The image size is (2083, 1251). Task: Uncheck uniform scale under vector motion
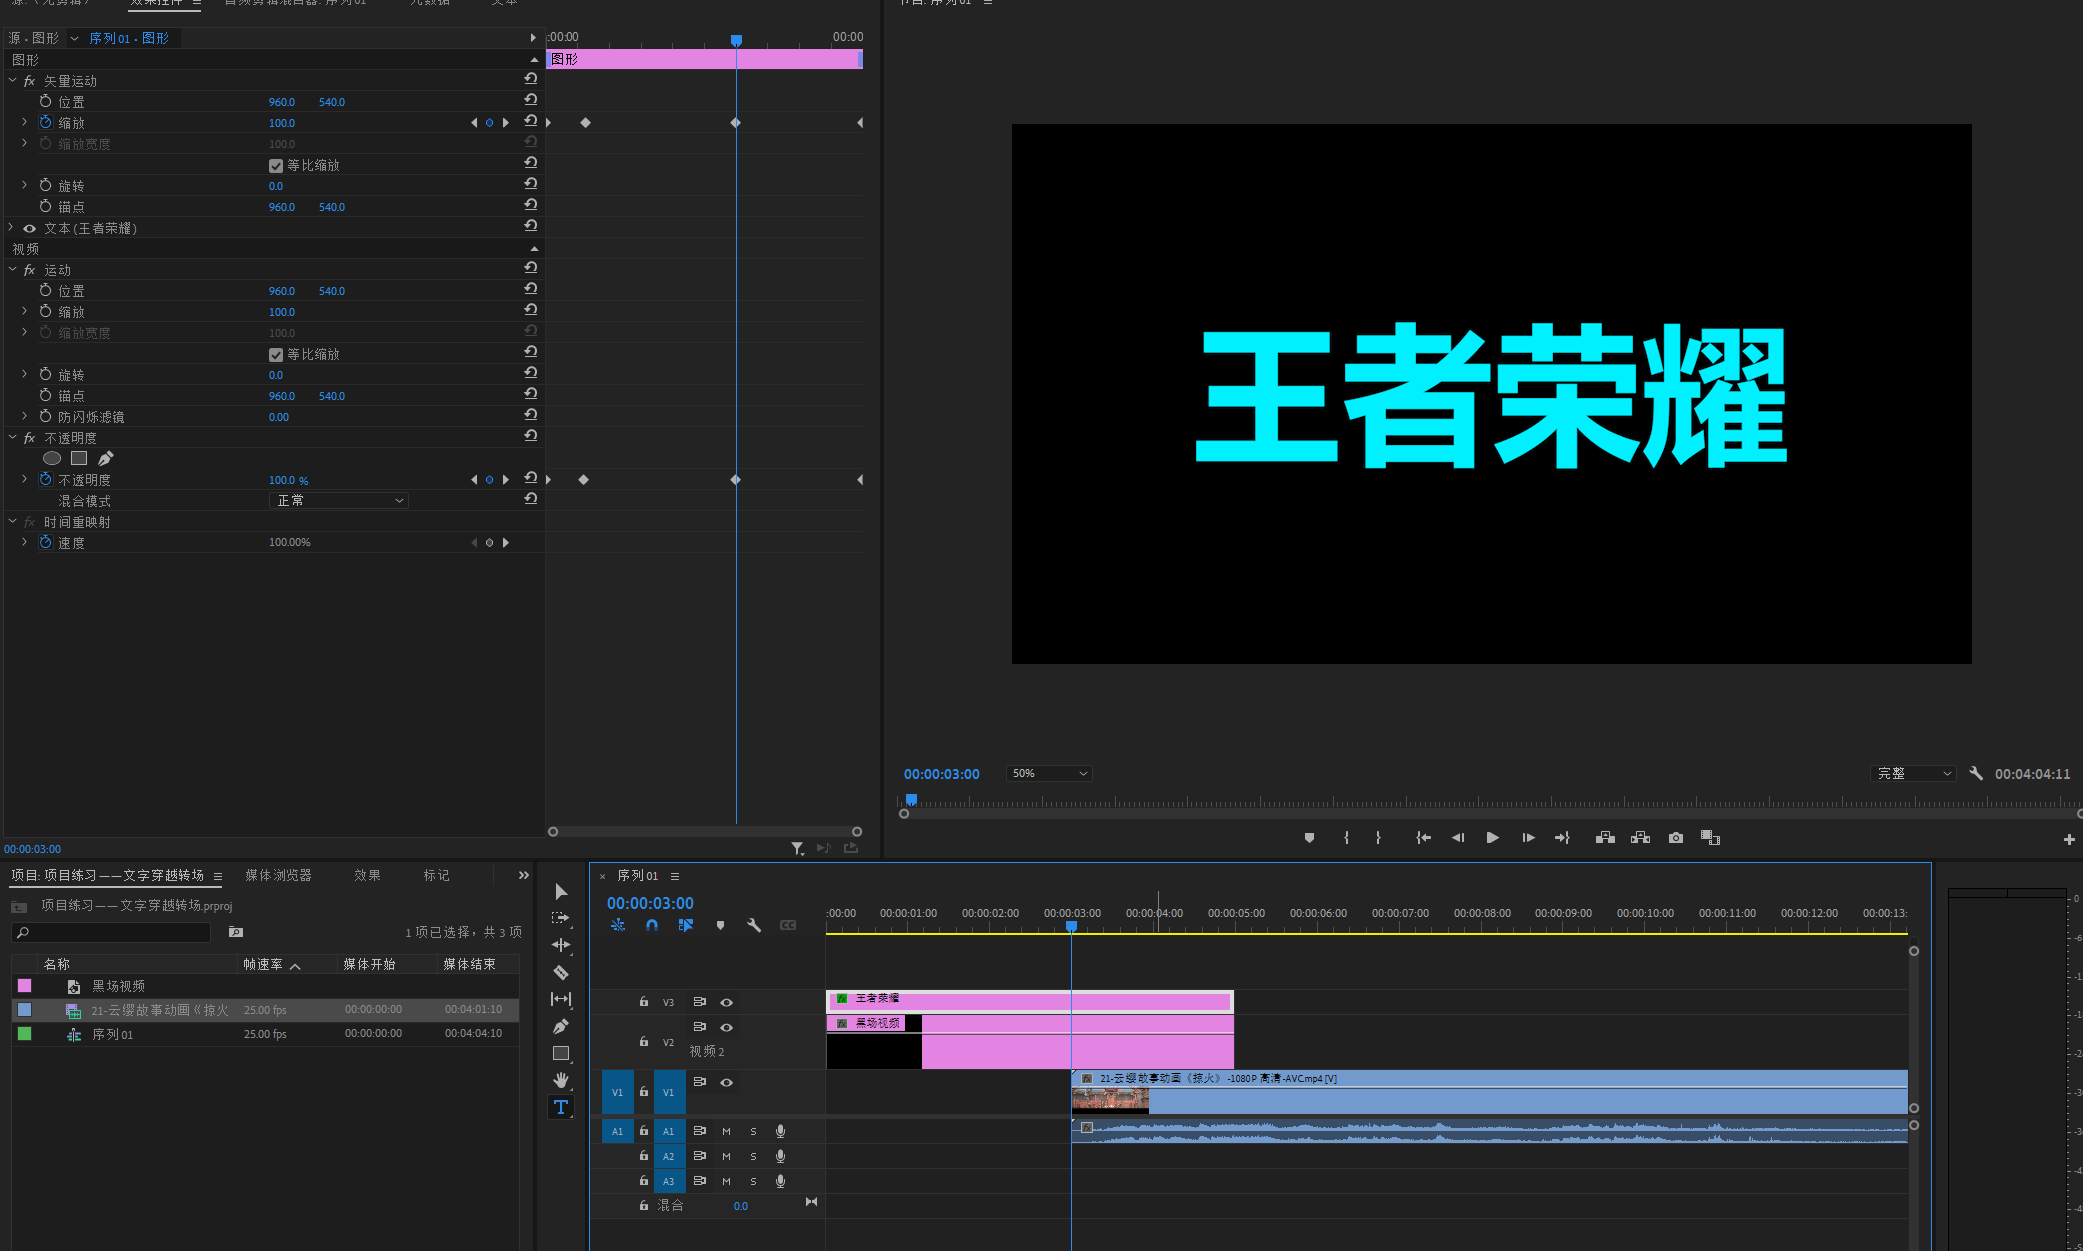(276, 166)
